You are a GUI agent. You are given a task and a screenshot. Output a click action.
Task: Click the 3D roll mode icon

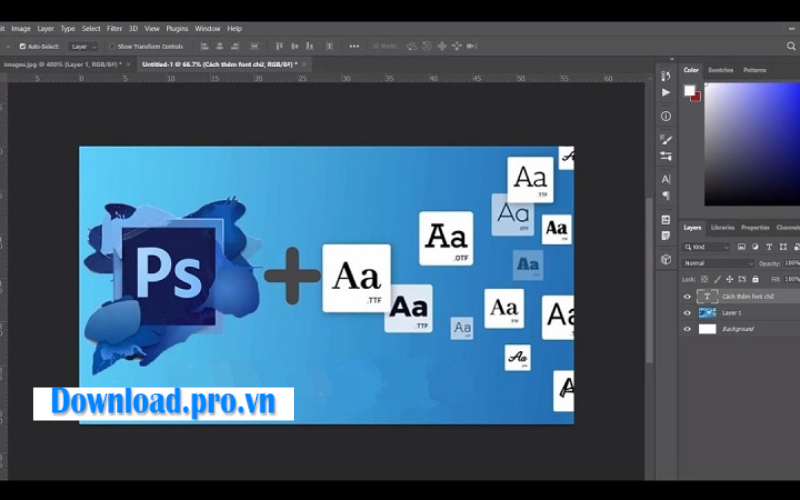[x=427, y=46]
